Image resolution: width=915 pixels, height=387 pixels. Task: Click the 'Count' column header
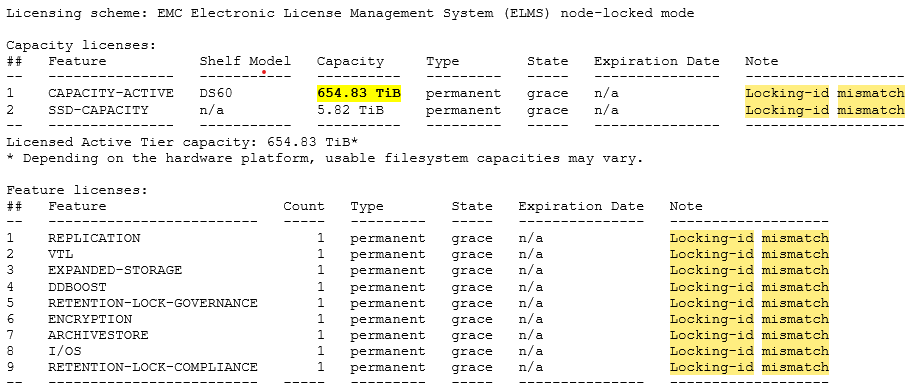point(303,206)
